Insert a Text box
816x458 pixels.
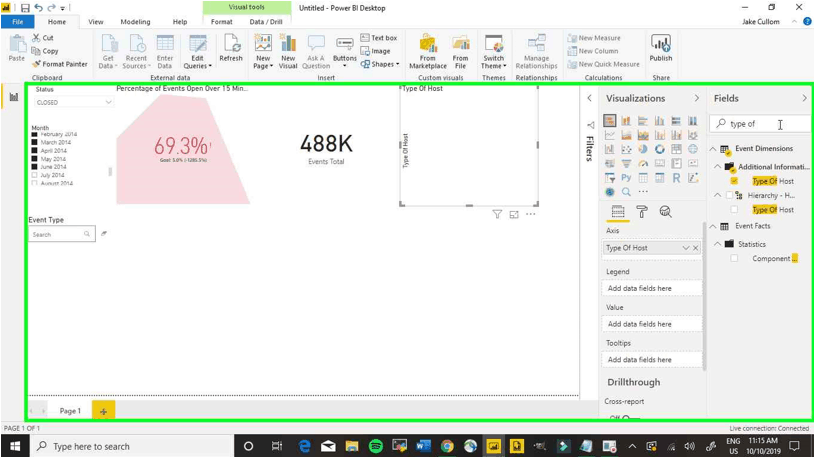coord(379,38)
